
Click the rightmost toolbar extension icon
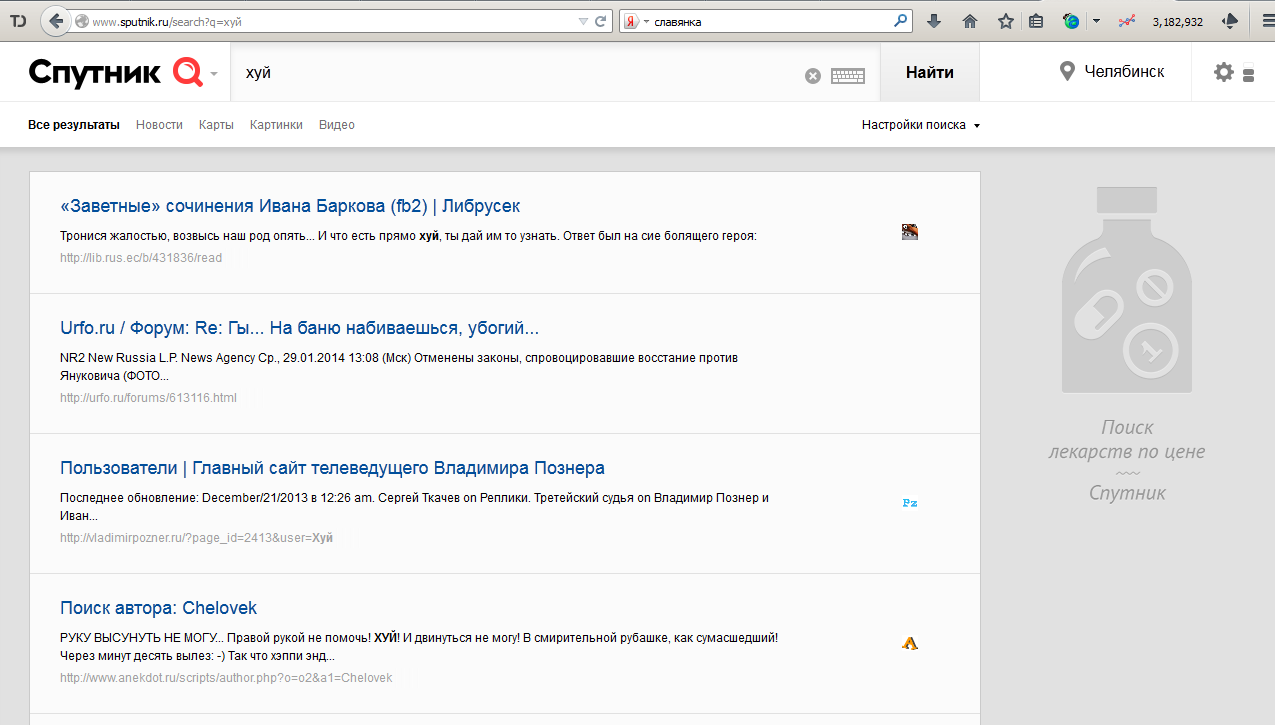tap(1230, 21)
